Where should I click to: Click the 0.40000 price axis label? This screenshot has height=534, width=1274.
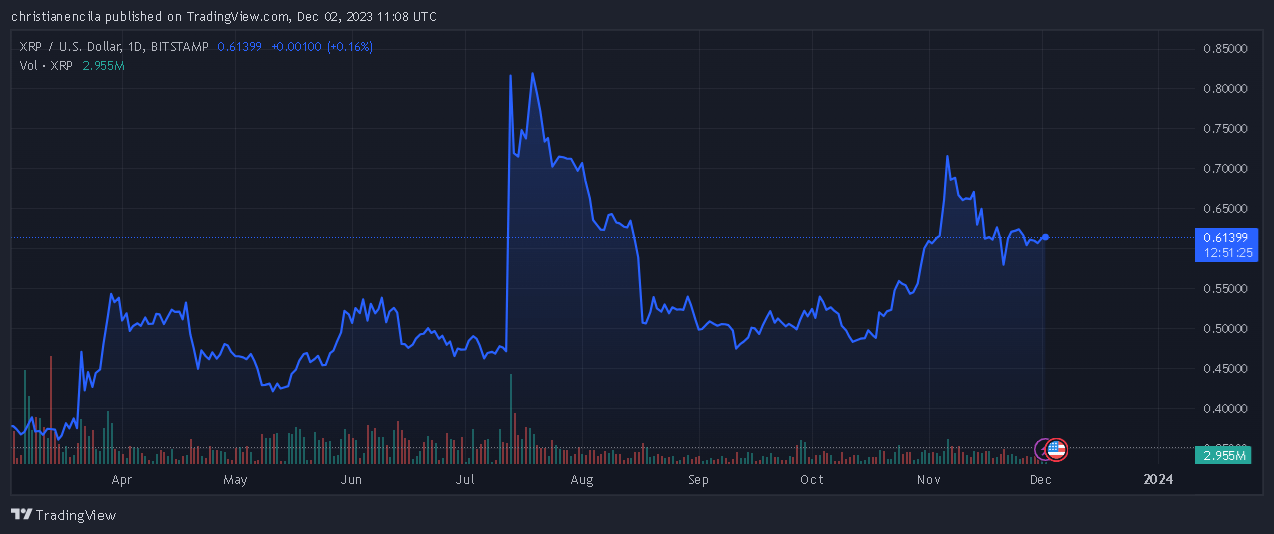pyautogui.click(x=1225, y=408)
